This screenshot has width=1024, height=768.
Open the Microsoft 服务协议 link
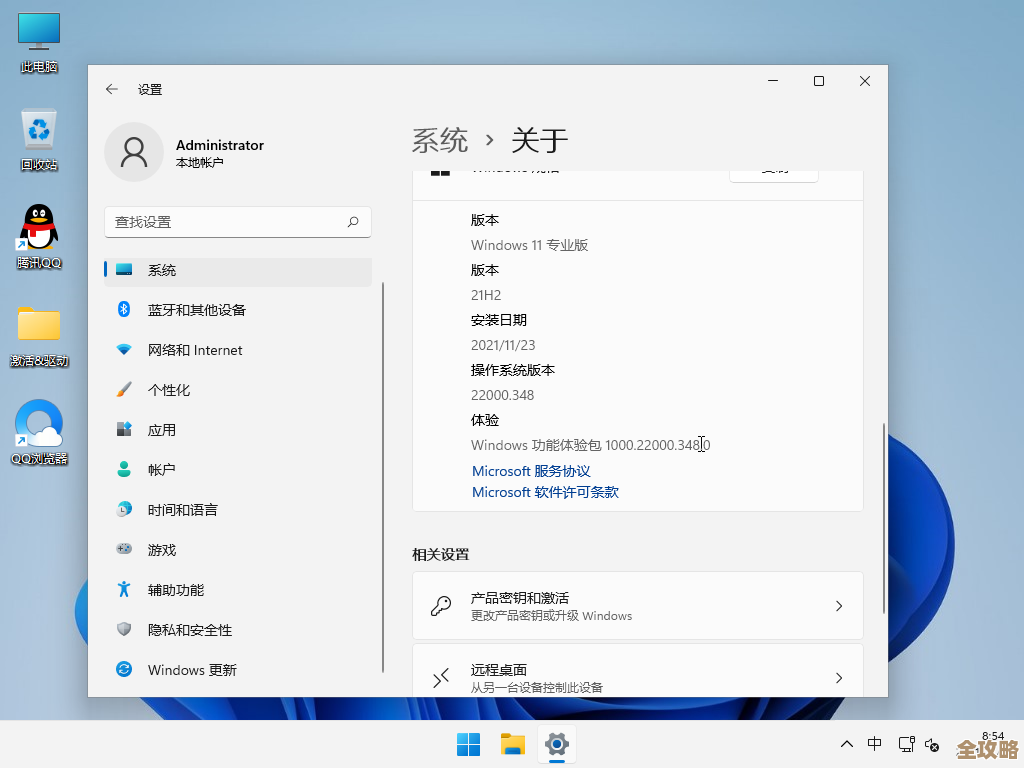(531, 471)
